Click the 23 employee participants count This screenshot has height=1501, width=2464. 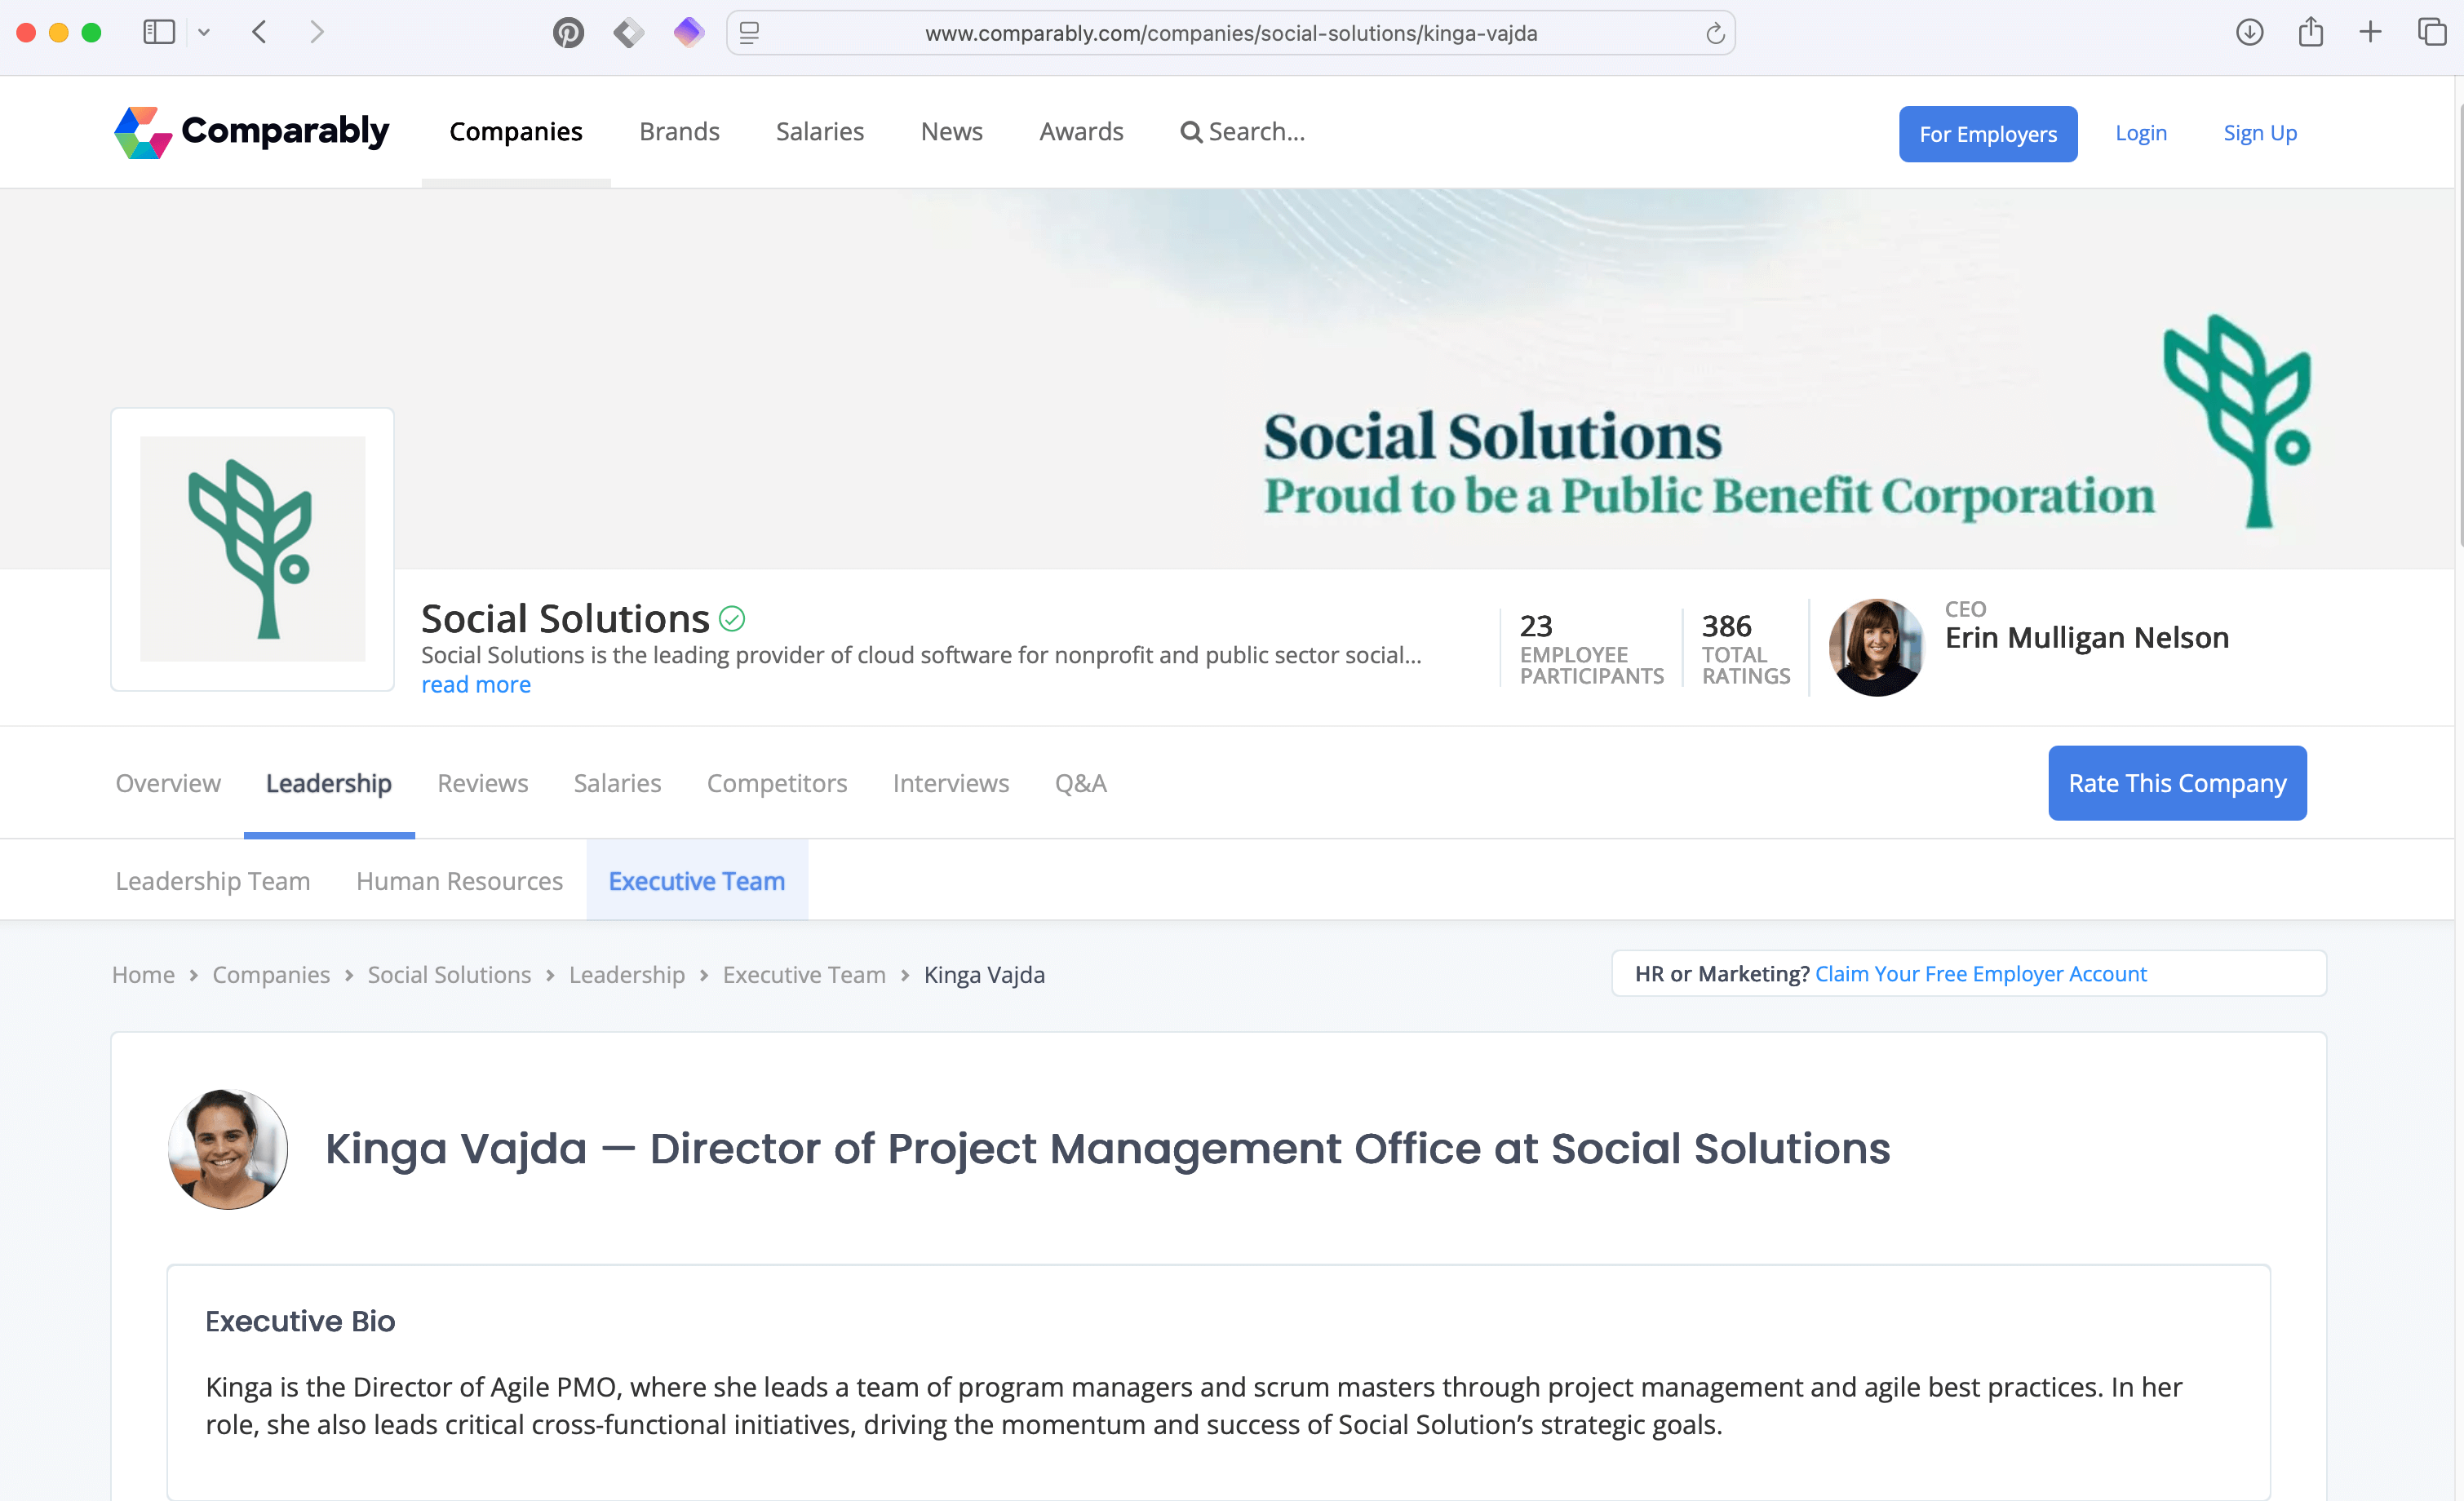click(1536, 626)
